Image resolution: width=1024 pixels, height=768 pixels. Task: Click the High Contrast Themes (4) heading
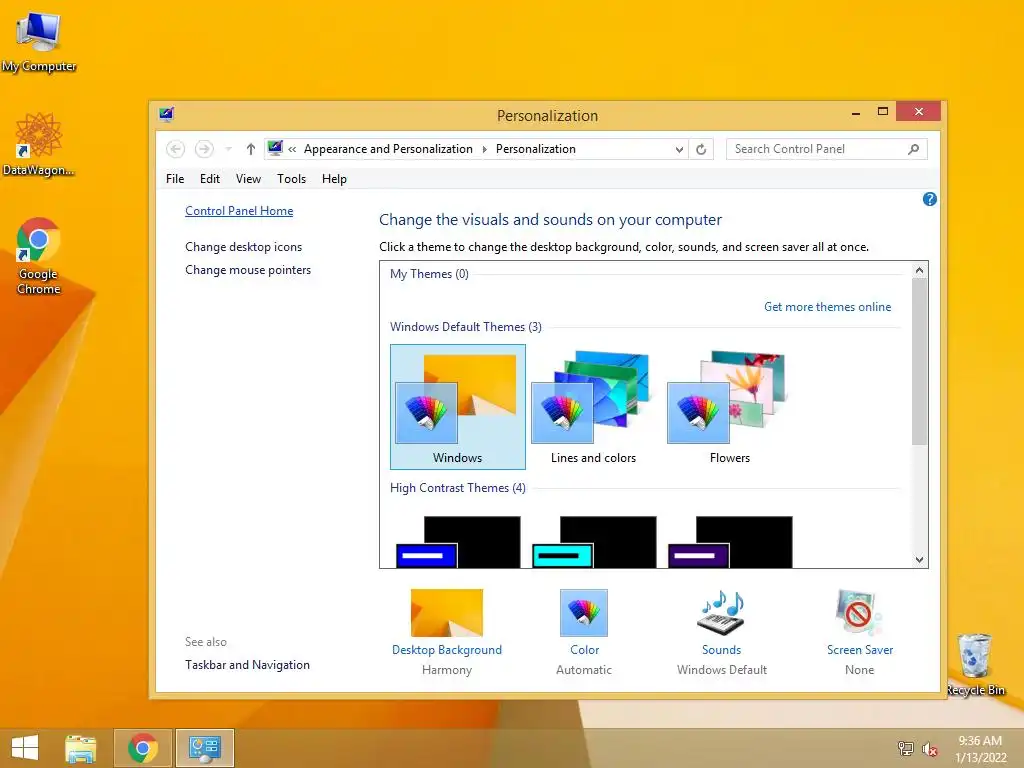(458, 488)
